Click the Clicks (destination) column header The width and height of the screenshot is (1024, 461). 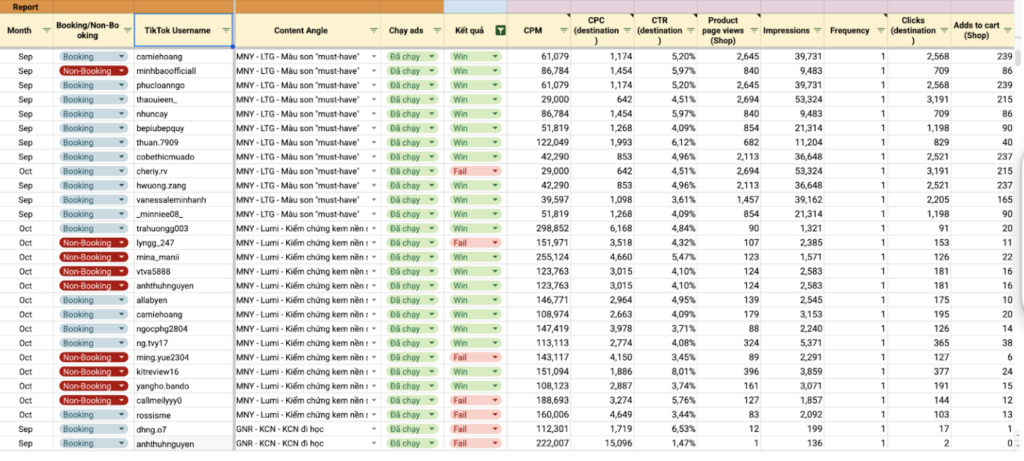(914, 31)
